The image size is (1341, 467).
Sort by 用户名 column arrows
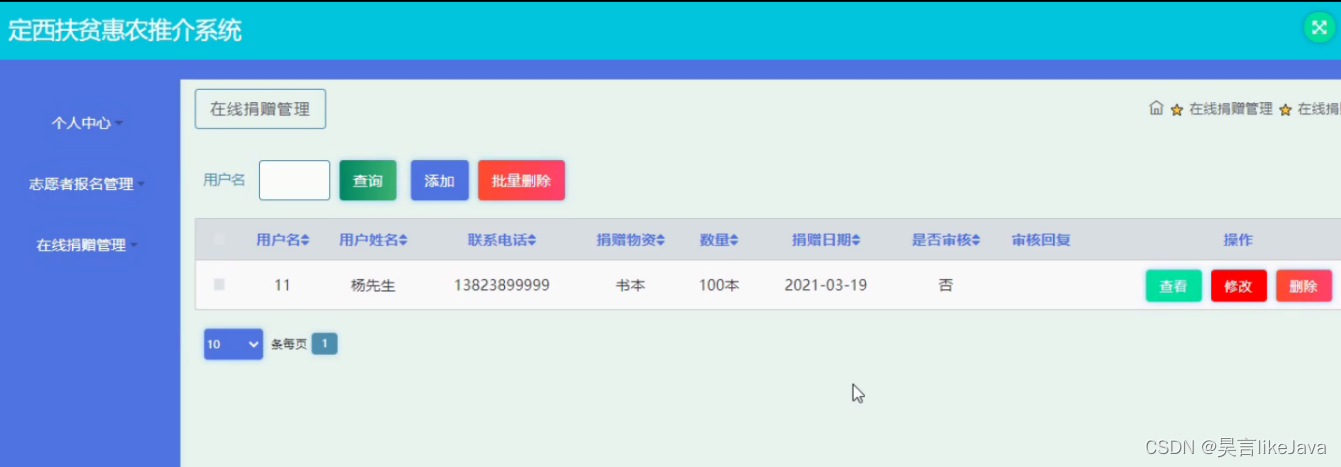click(305, 240)
